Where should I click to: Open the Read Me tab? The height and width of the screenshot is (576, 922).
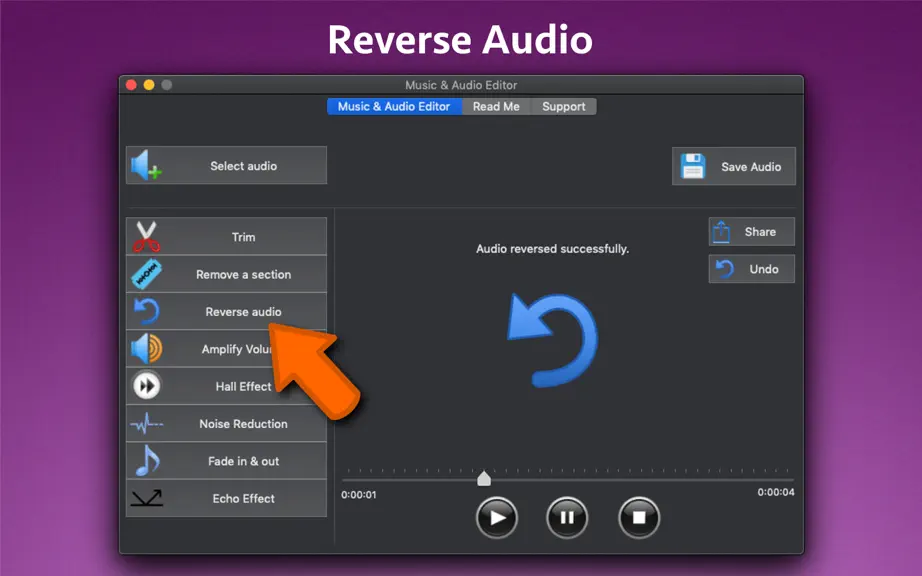(x=496, y=106)
